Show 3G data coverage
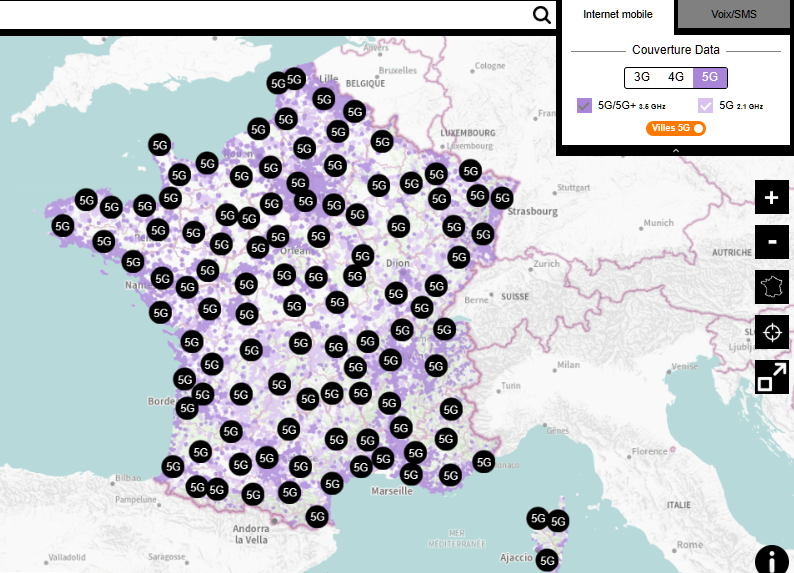This screenshot has width=794, height=573. pyautogui.click(x=642, y=77)
